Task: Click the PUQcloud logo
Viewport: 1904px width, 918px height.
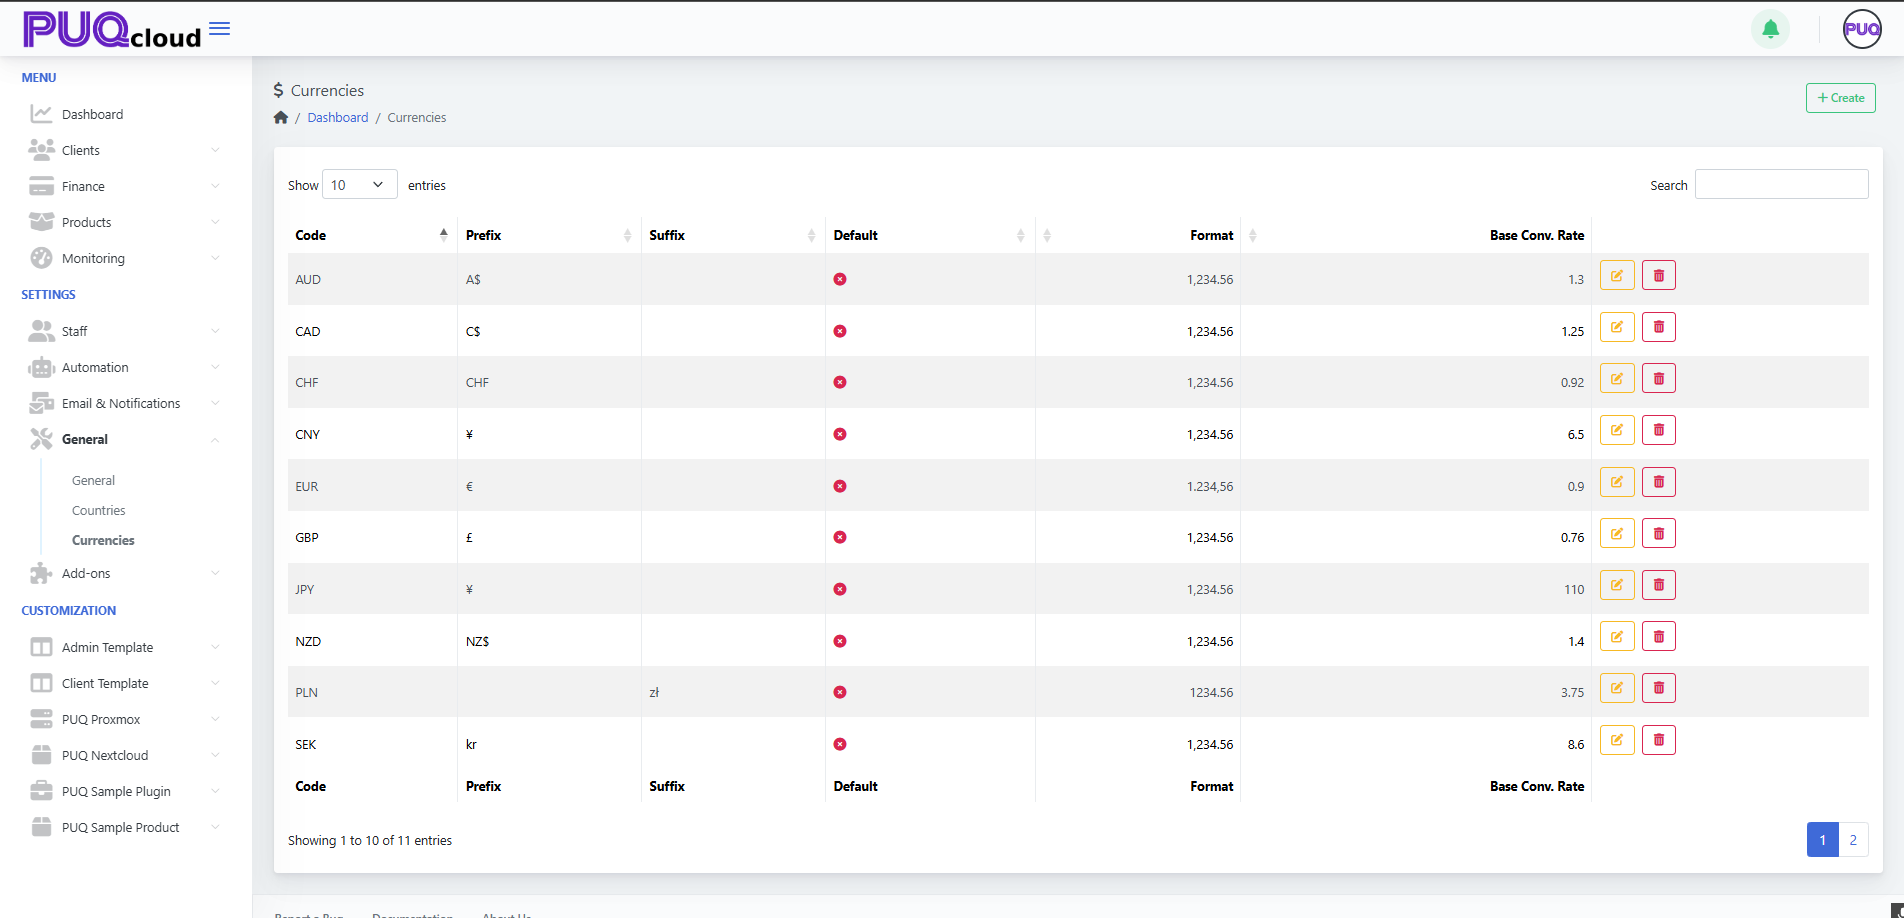Action: pos(112,29)
